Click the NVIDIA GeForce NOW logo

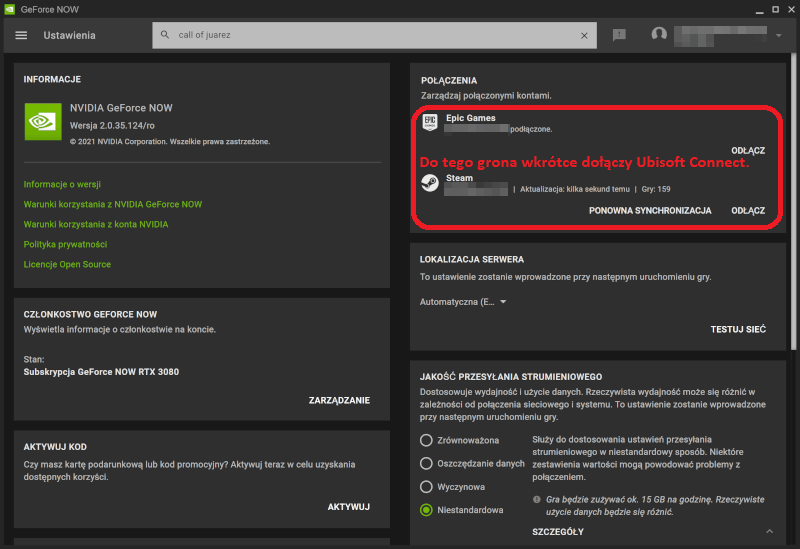43,121
